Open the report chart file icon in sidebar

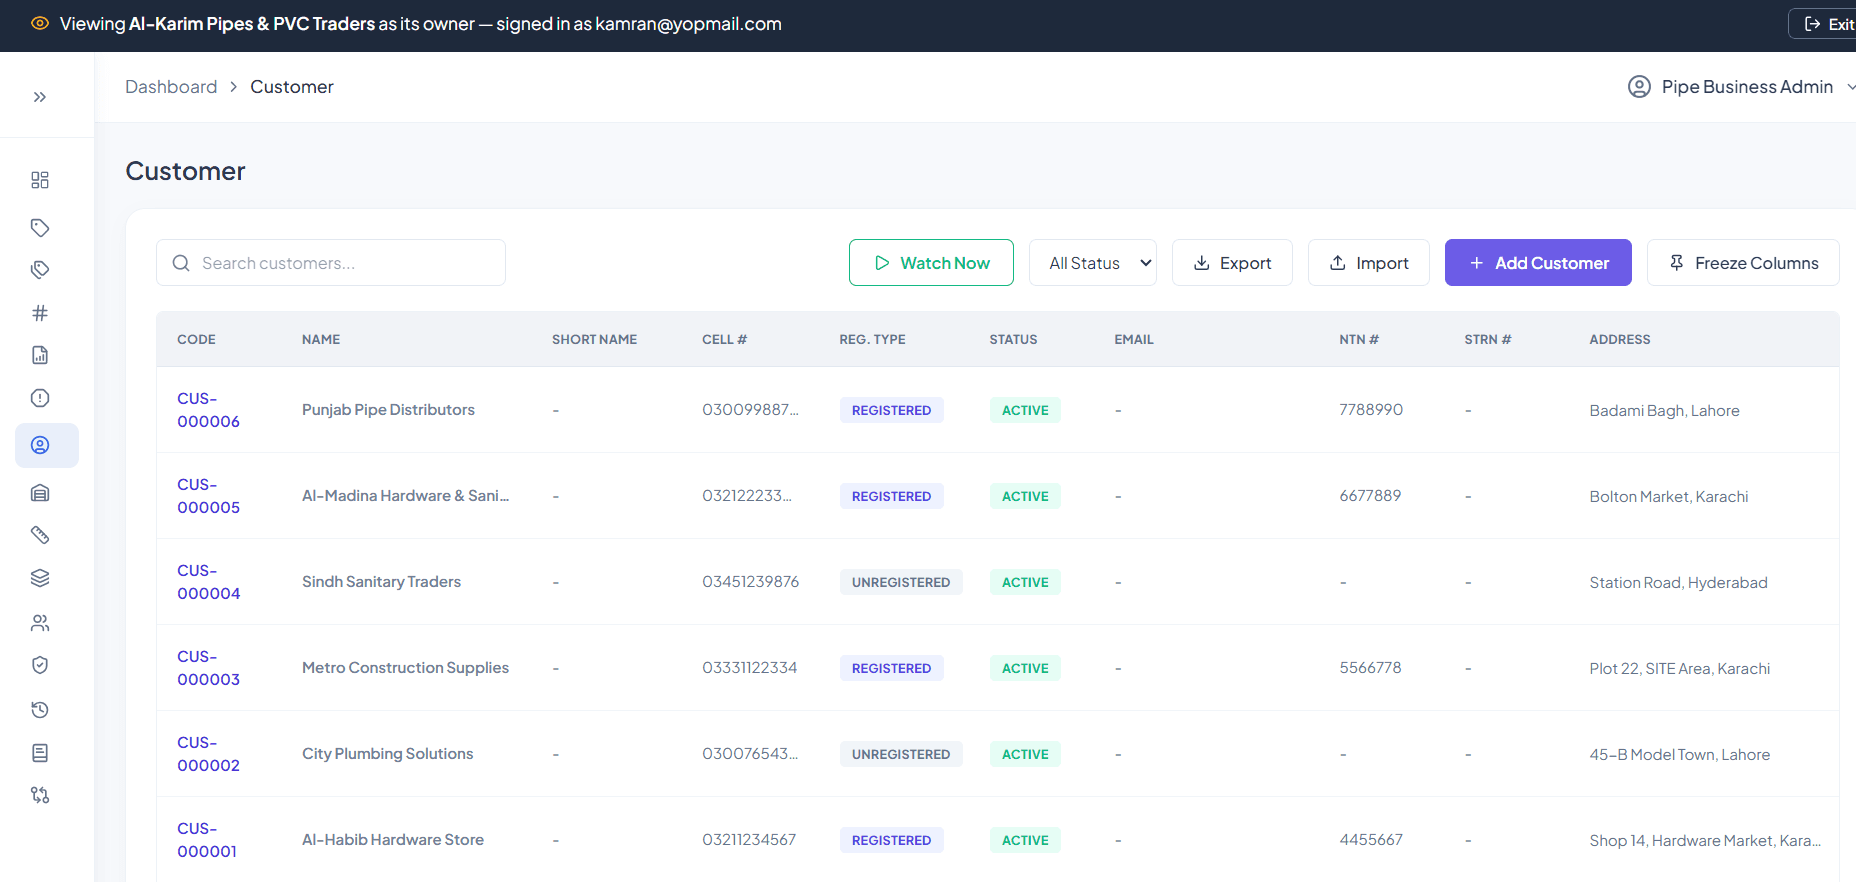tap(40, 355)
